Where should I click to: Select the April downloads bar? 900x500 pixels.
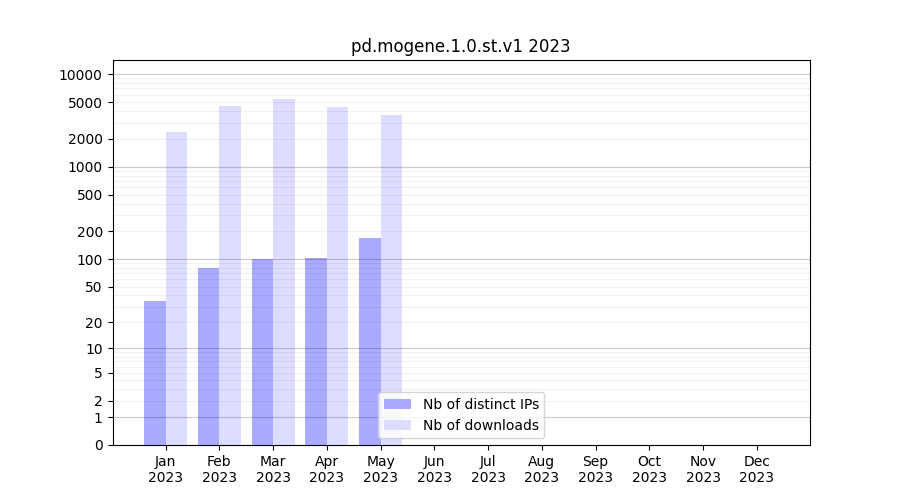tap(338, 276)
